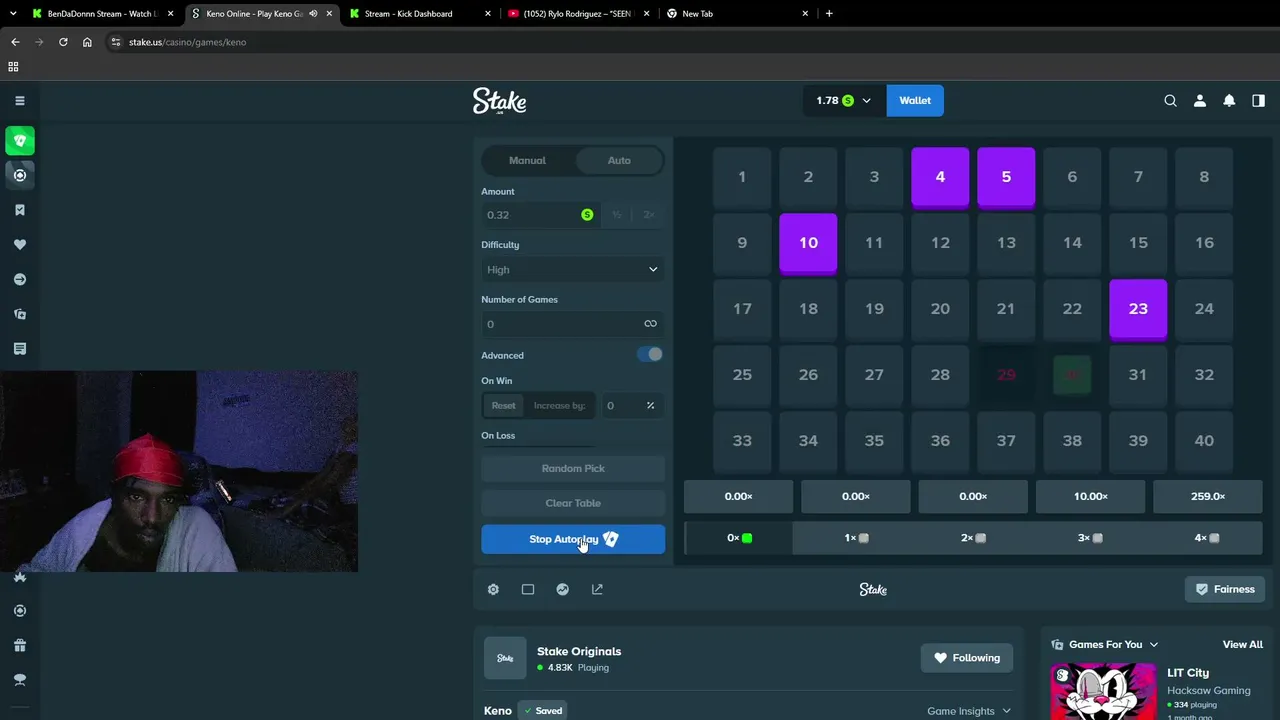Switch to the New Tab browser tab
The image size is (1280, 720).
point(737,14)
